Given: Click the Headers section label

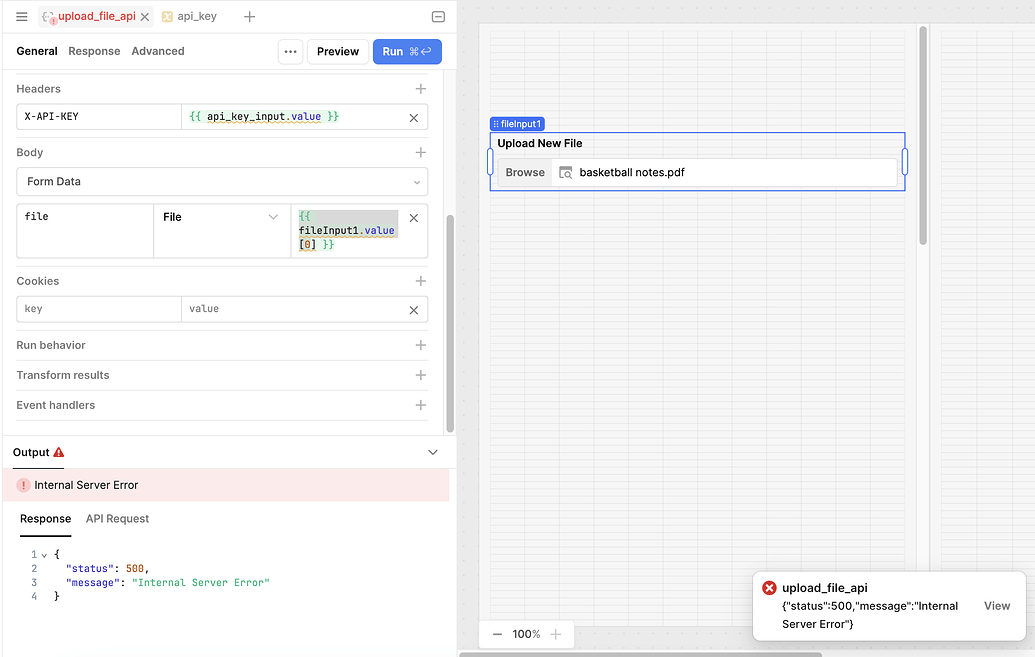Looking at the screenshot, I should (38, 89).
